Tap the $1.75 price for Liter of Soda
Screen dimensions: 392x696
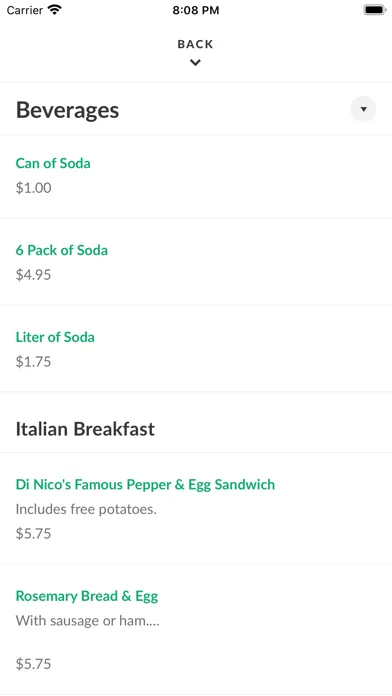(x=34, y=362)
